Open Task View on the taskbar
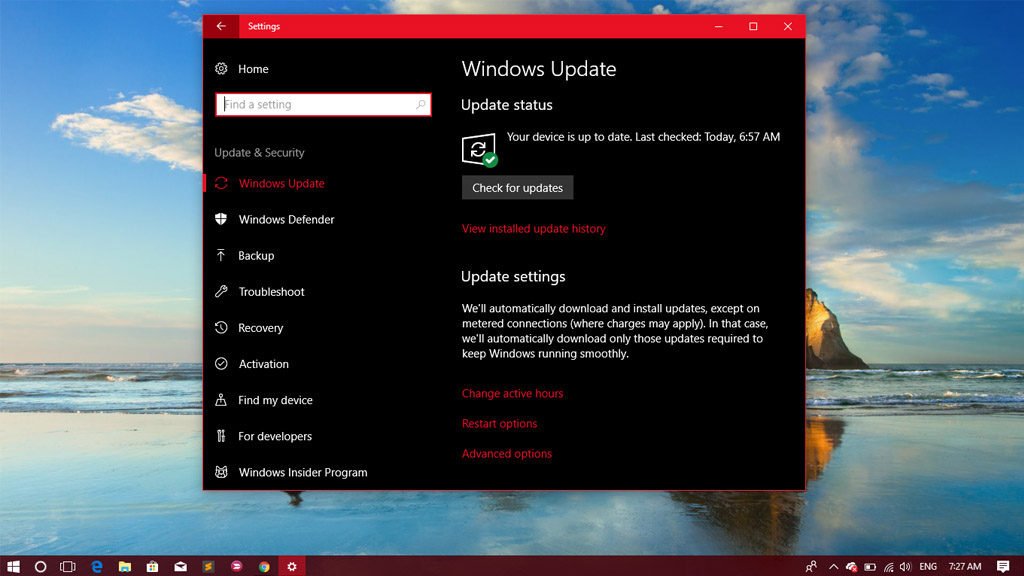Viewport: 1024px width, 576px height. 68,566
